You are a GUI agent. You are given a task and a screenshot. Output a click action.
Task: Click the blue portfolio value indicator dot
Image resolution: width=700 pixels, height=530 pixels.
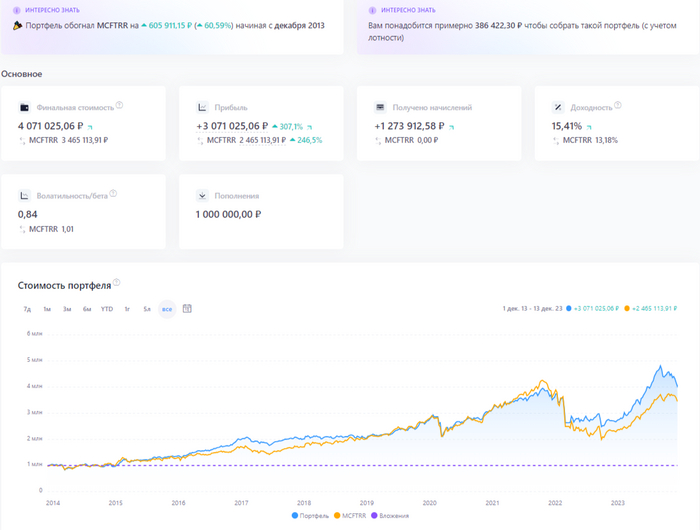point(569,309)
